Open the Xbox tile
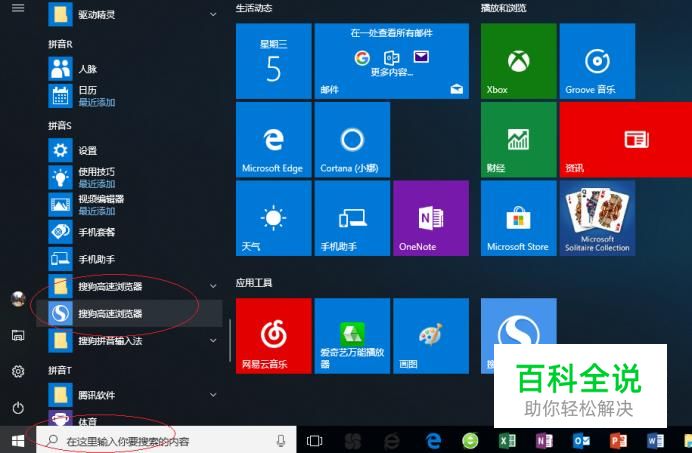The image size is (692, 453). [519, 61]
